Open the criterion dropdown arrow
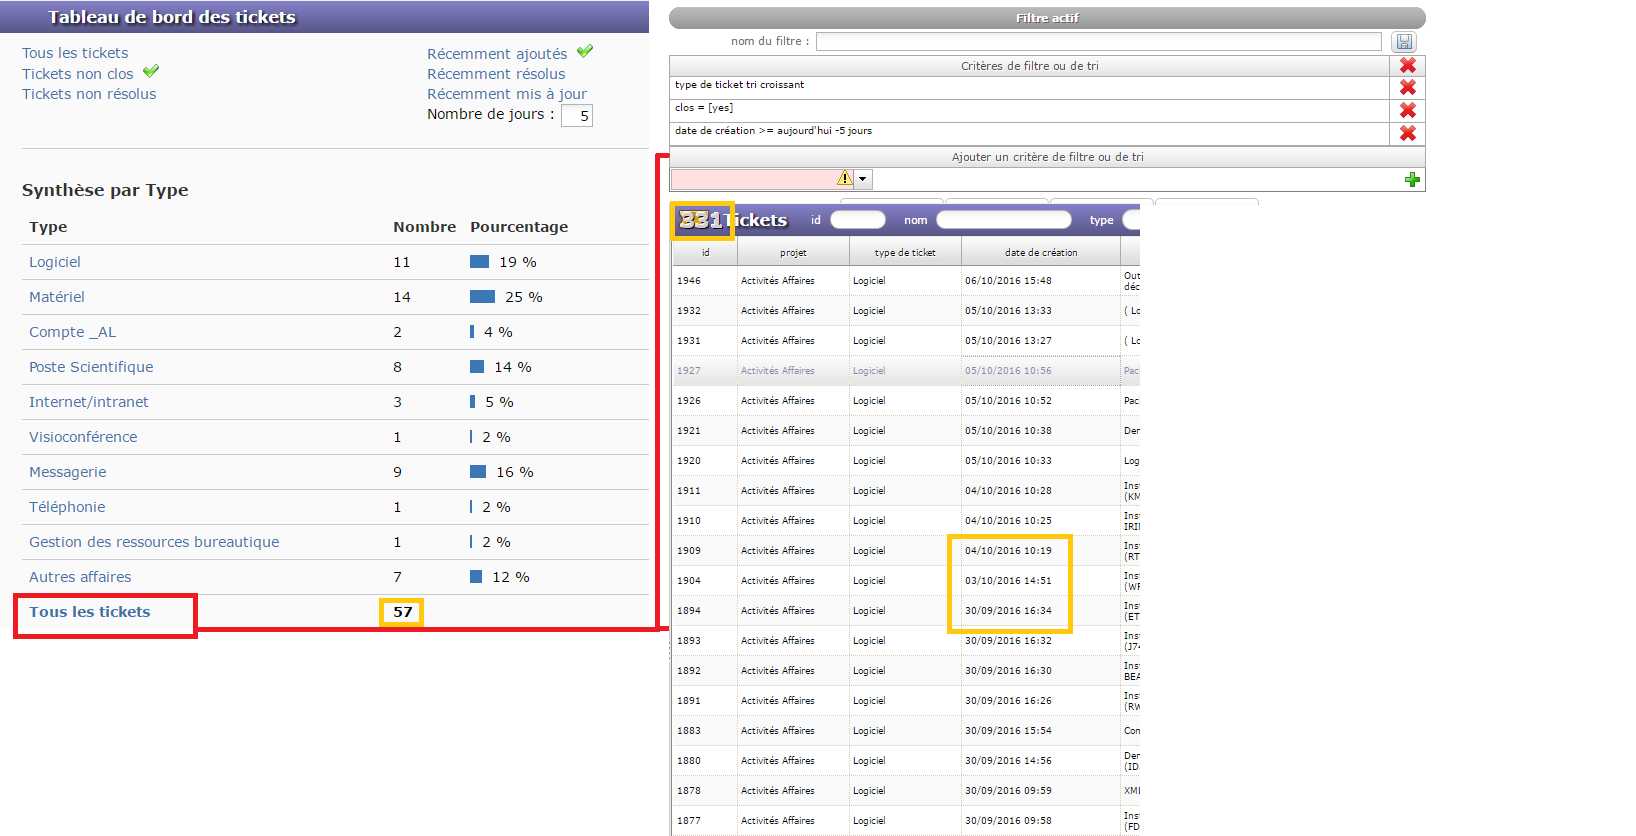This screenshot has height=836, width=1636. [863, 180]
